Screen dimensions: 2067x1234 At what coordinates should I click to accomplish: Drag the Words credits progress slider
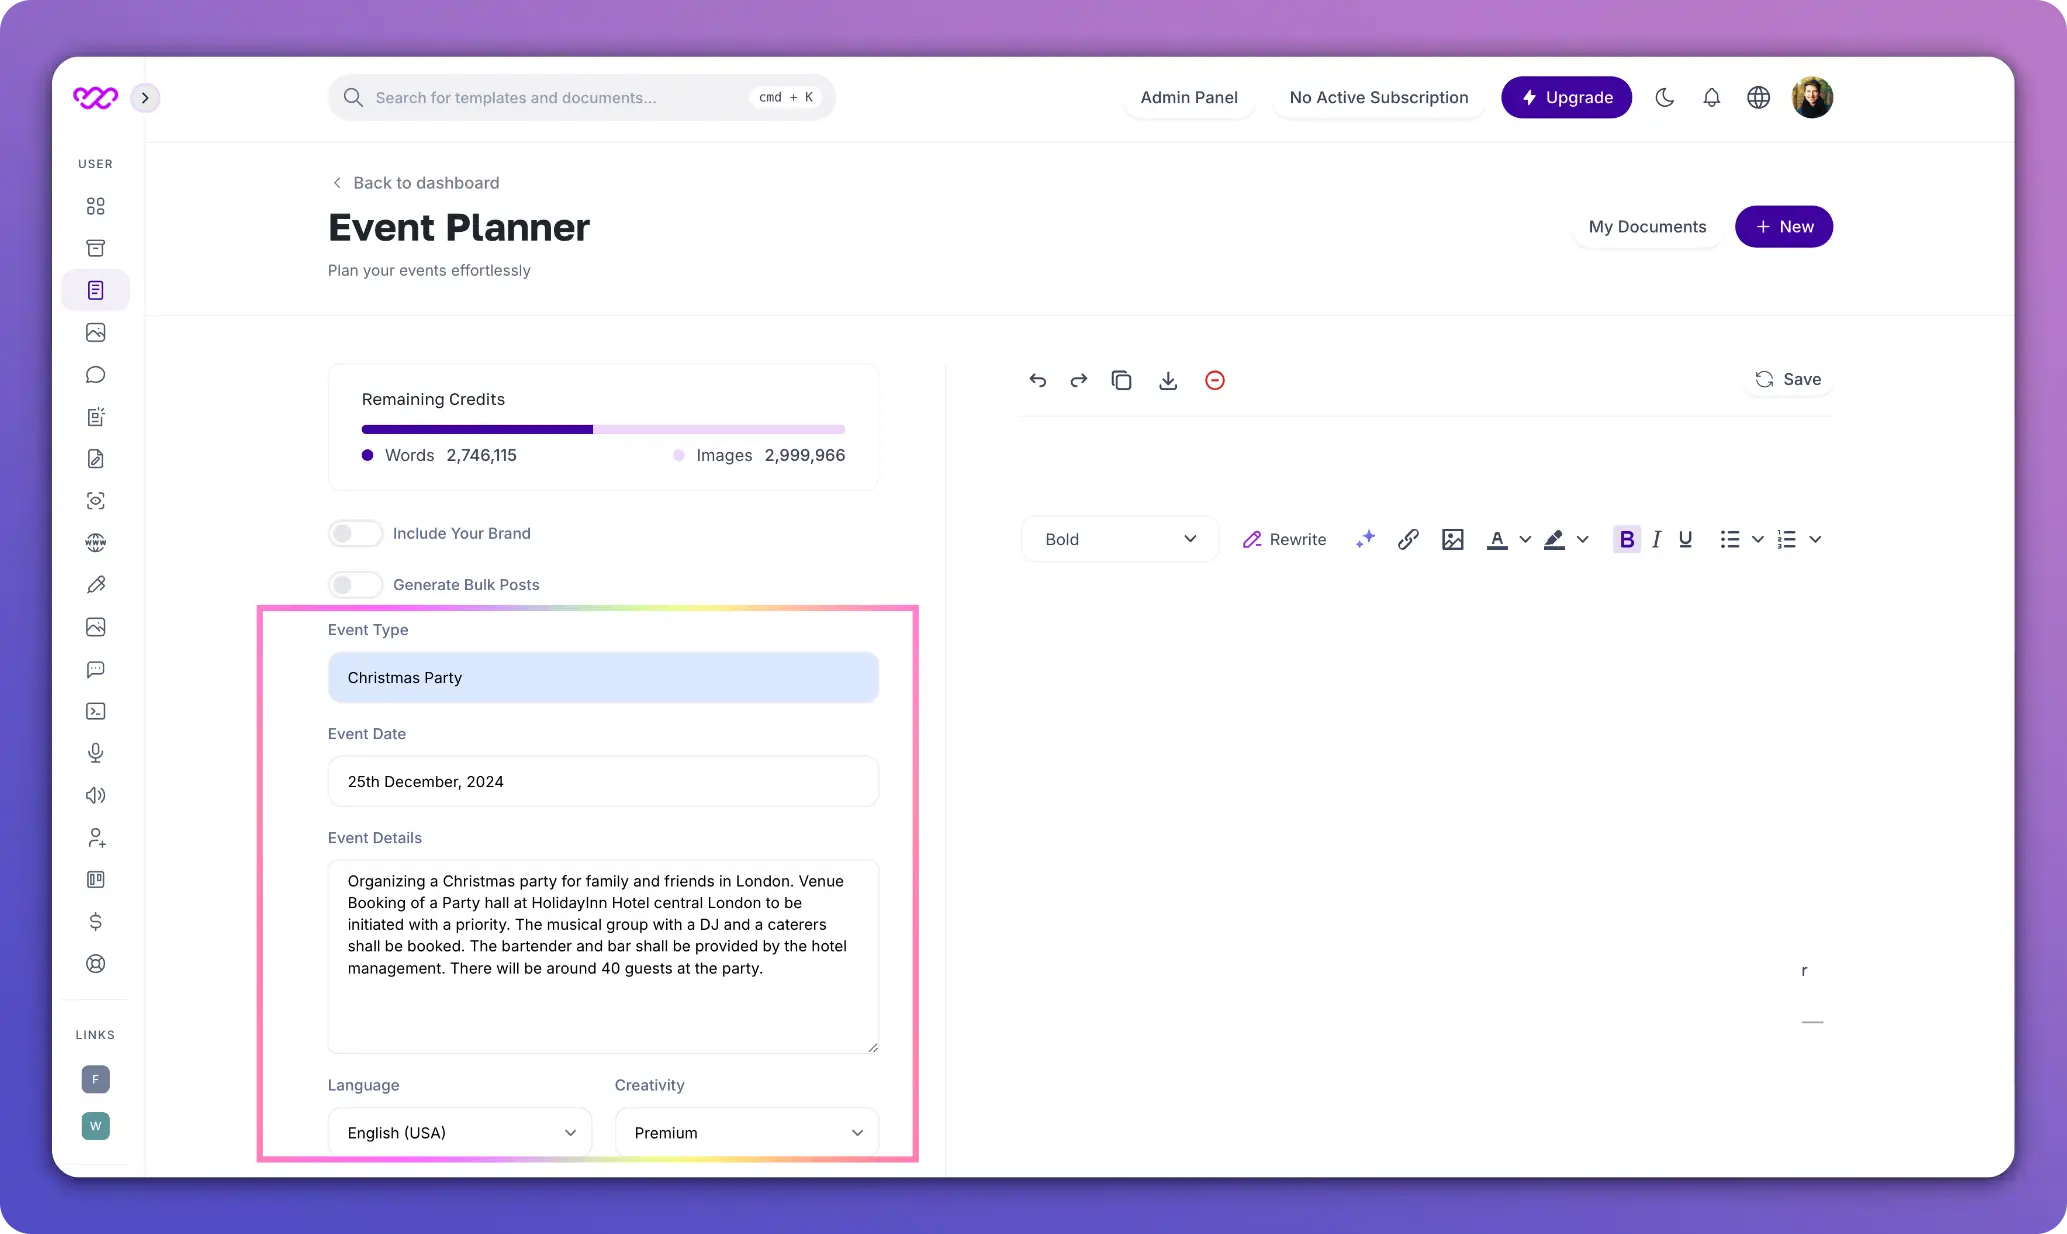pos(476,427)
